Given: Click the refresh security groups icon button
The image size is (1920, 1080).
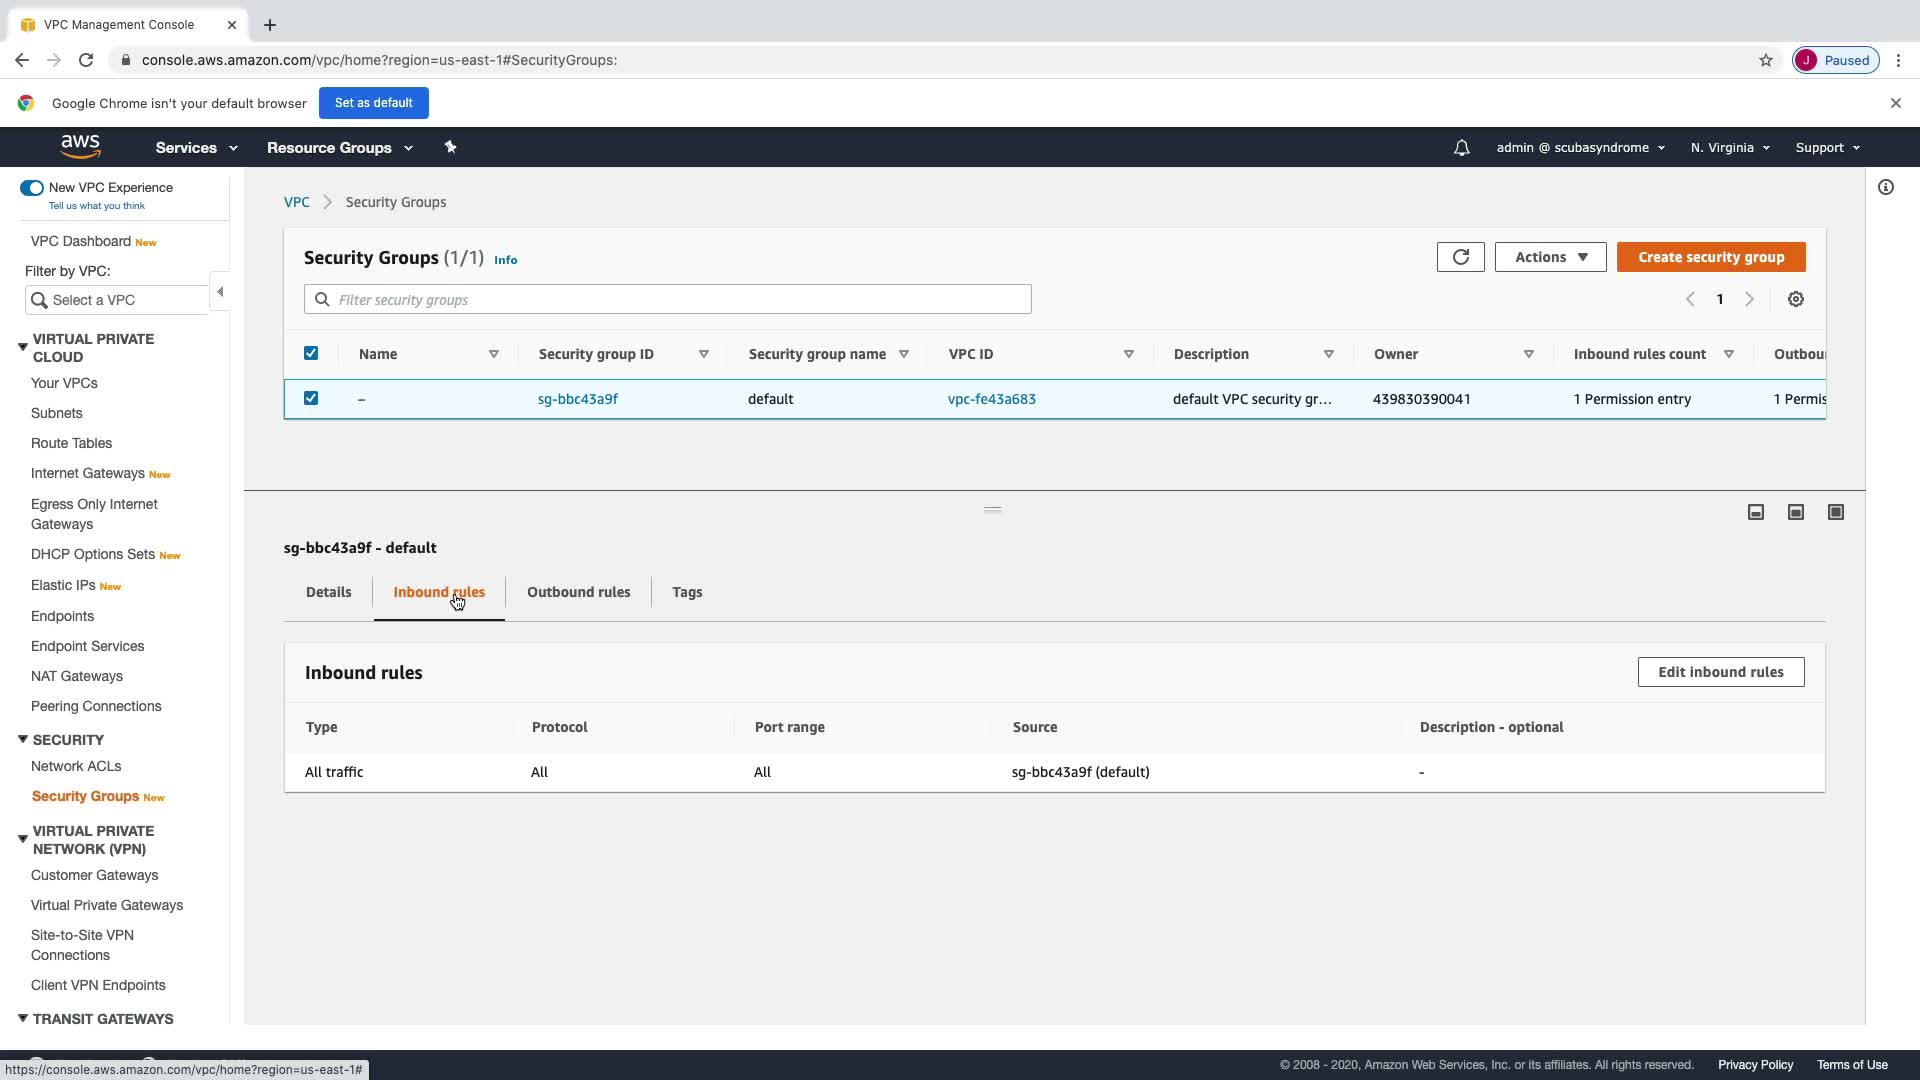Looking at the screenshot, I should point(1460,257).
